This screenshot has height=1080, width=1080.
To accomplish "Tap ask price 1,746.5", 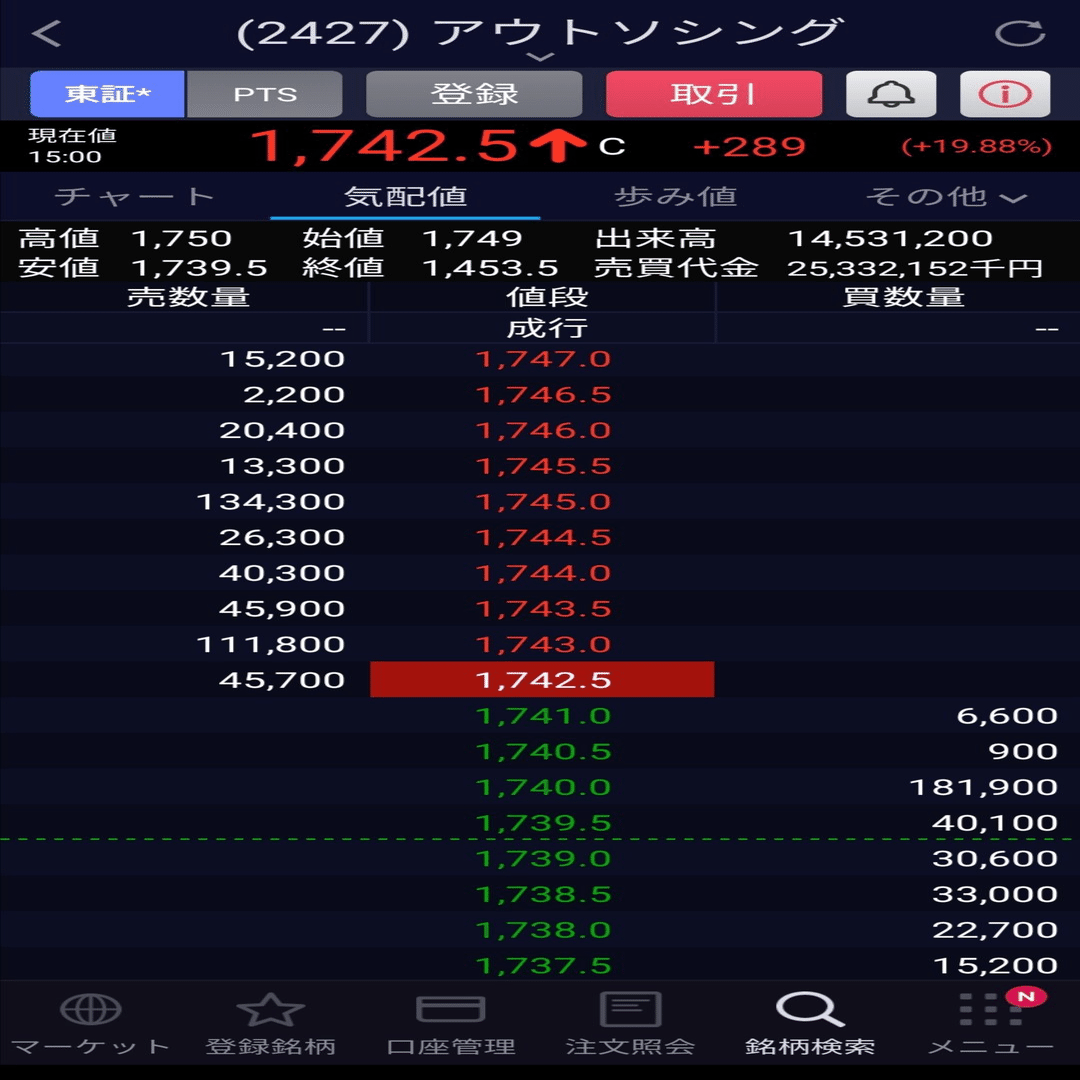I will pos(543,395).
